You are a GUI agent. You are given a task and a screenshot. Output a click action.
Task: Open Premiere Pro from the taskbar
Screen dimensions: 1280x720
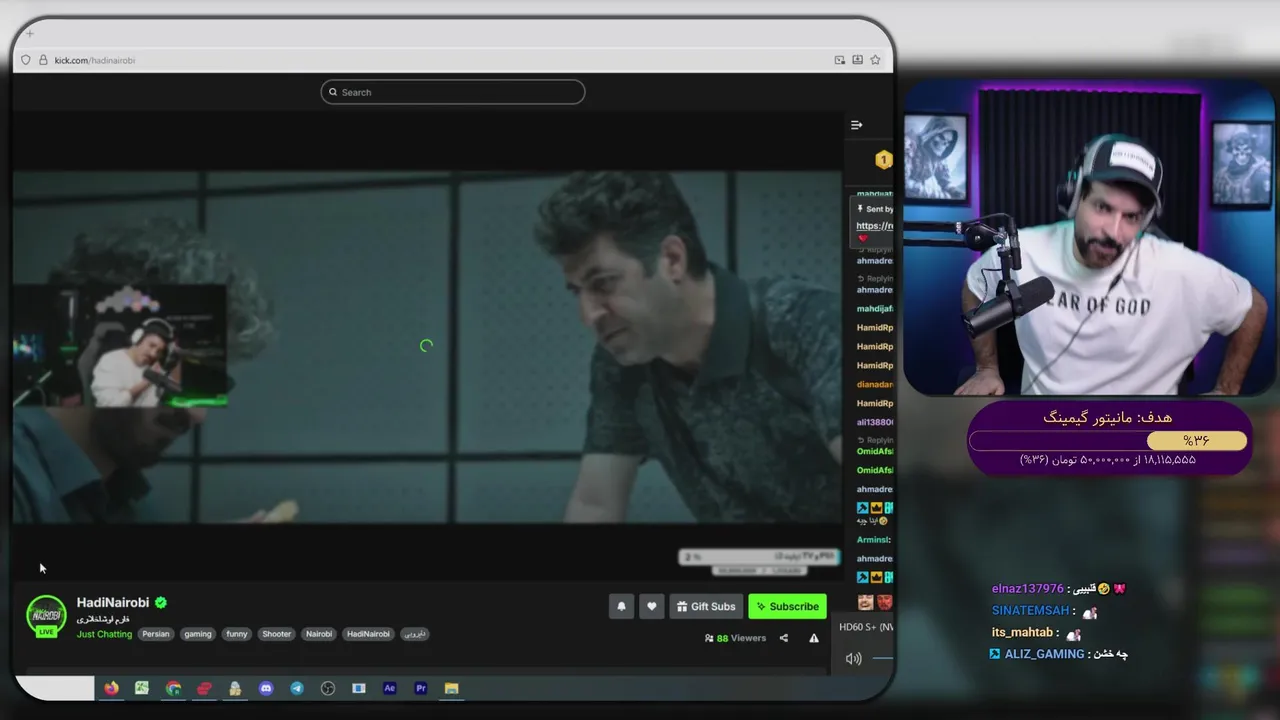pos(421,688)
